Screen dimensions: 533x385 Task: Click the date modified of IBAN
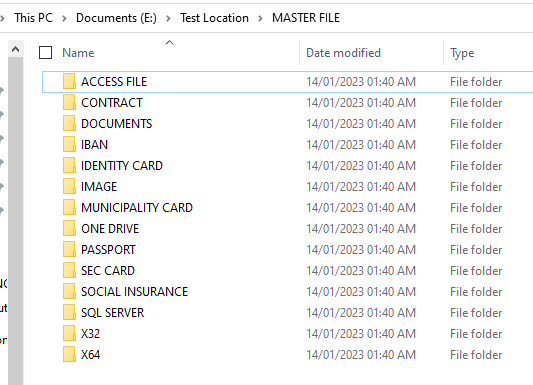coord(361,145)
